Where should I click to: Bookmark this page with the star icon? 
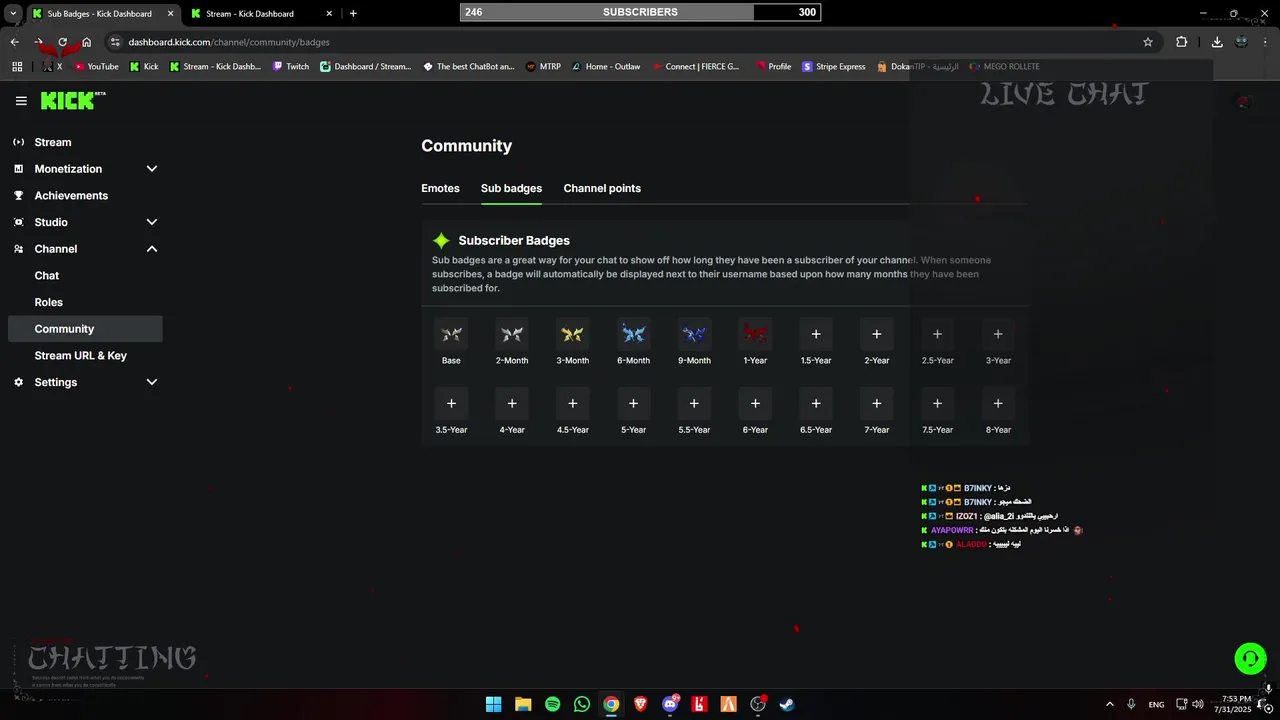pyautogui.click(x=1148, y=42)
